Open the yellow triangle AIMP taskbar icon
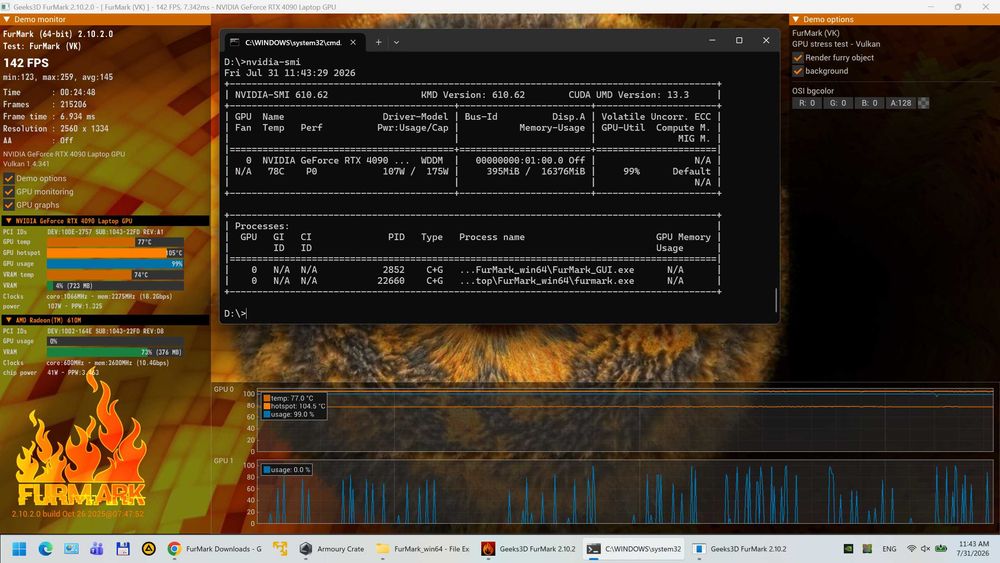The image size is (1000, 563). click(149, 548)
